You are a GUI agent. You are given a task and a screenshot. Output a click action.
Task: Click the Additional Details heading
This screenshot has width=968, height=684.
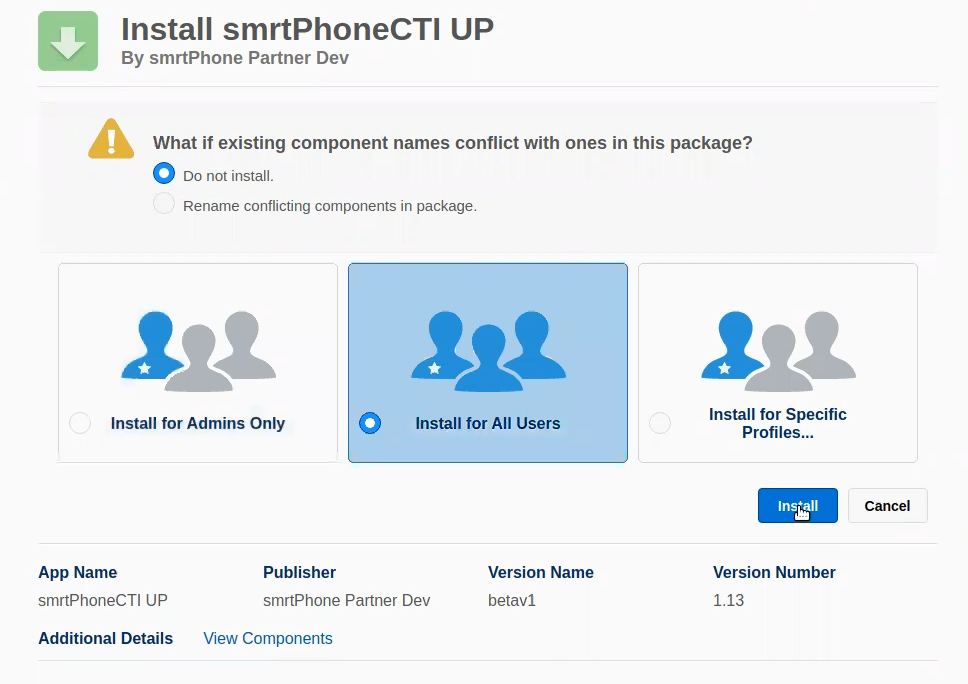click(x=105, y=638)
